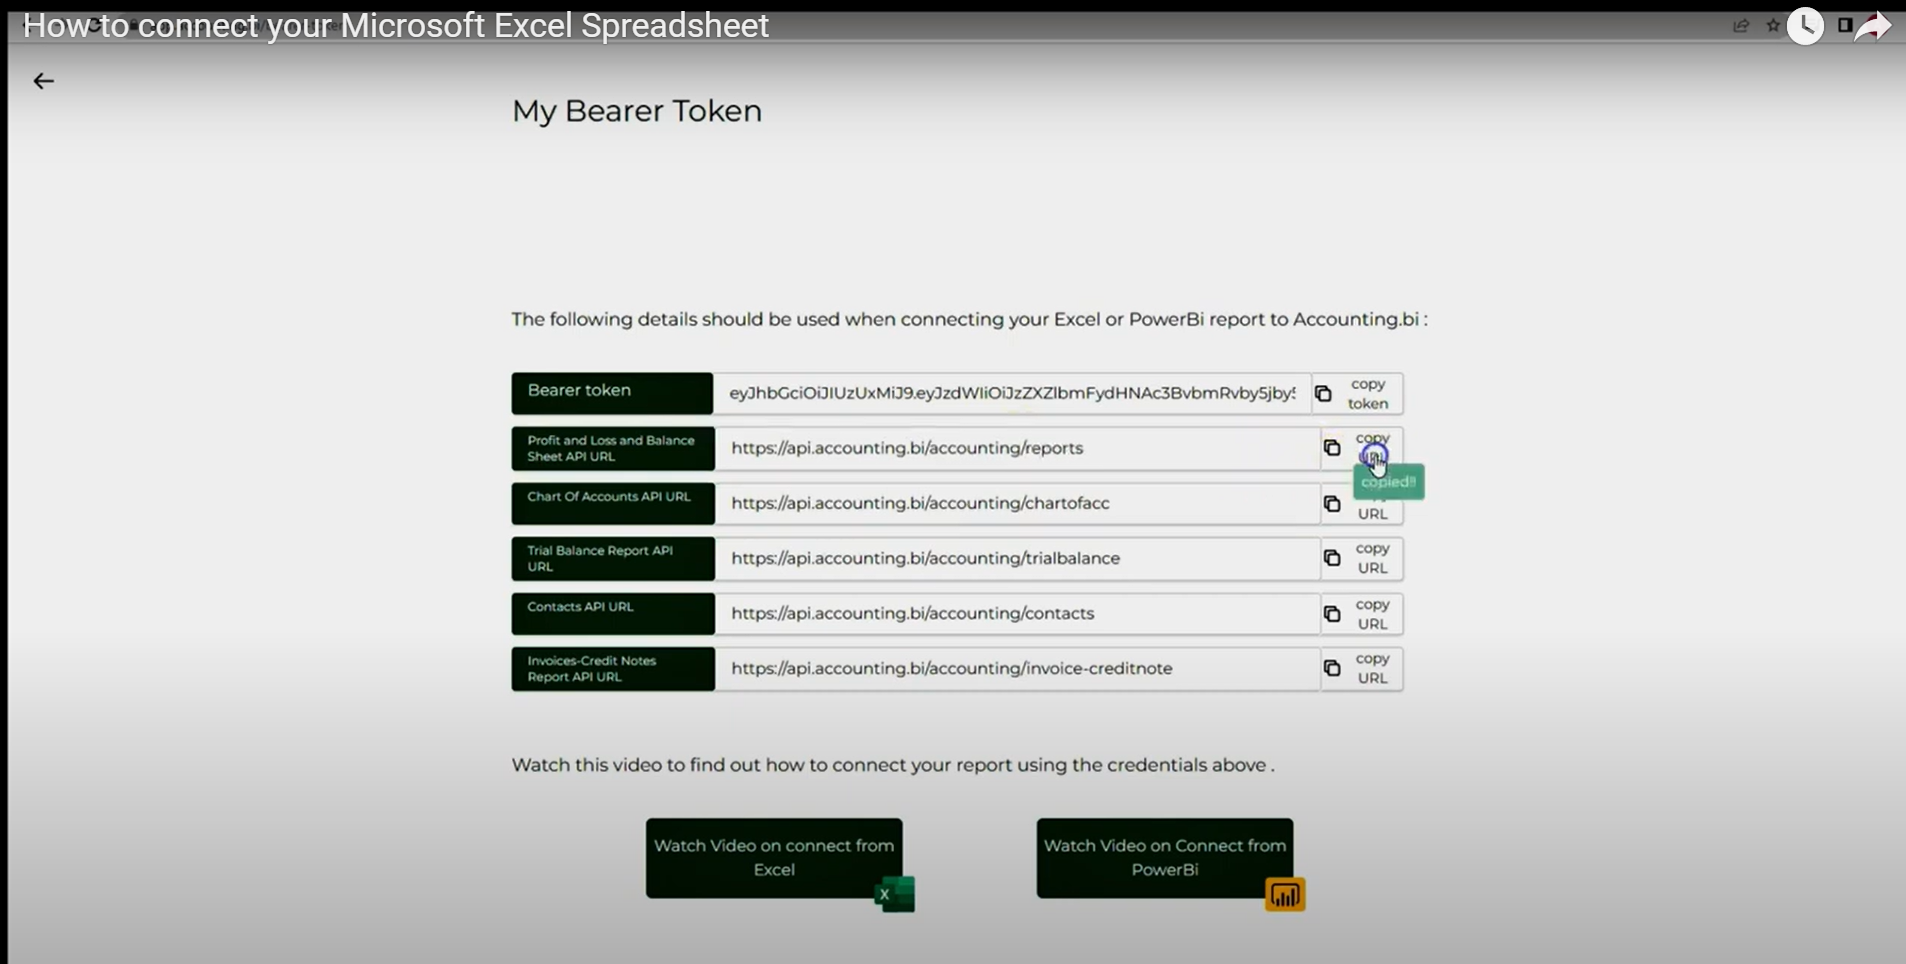This screenshot has height=964, width=1906.
Task: Click the back arrow at top left
Action: pyautogui.click(x=42, y=80)
